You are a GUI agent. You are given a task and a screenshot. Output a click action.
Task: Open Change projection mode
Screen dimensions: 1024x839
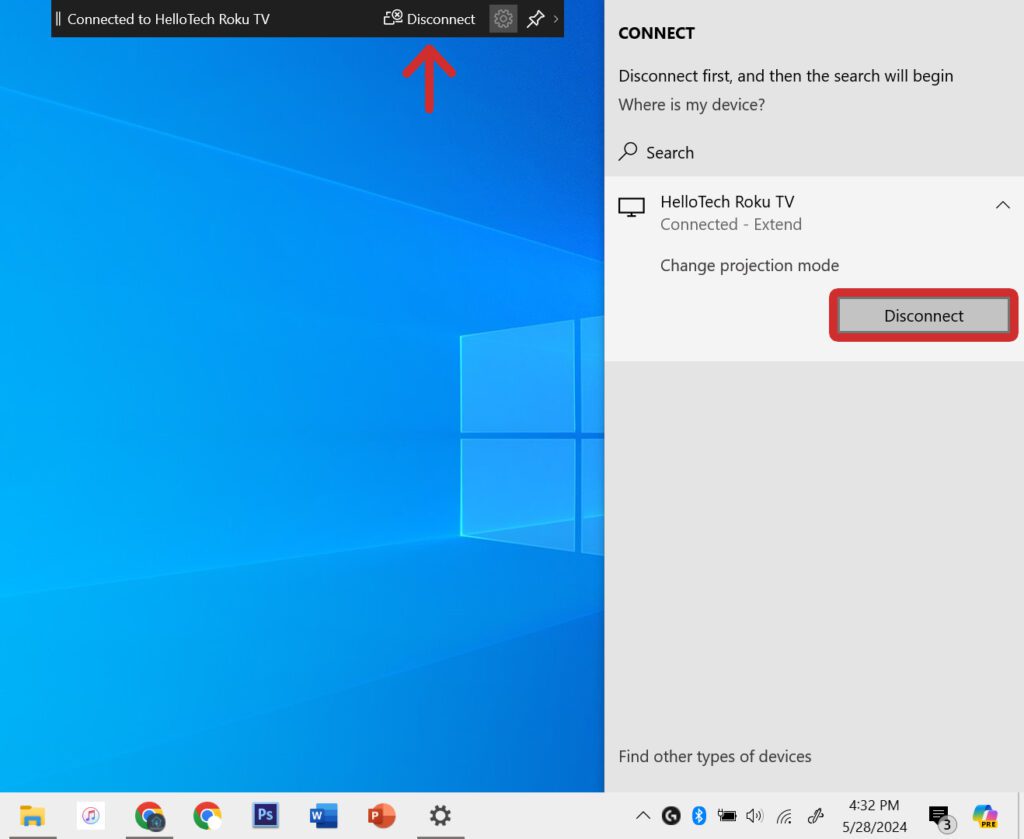[x=749, y=265]
